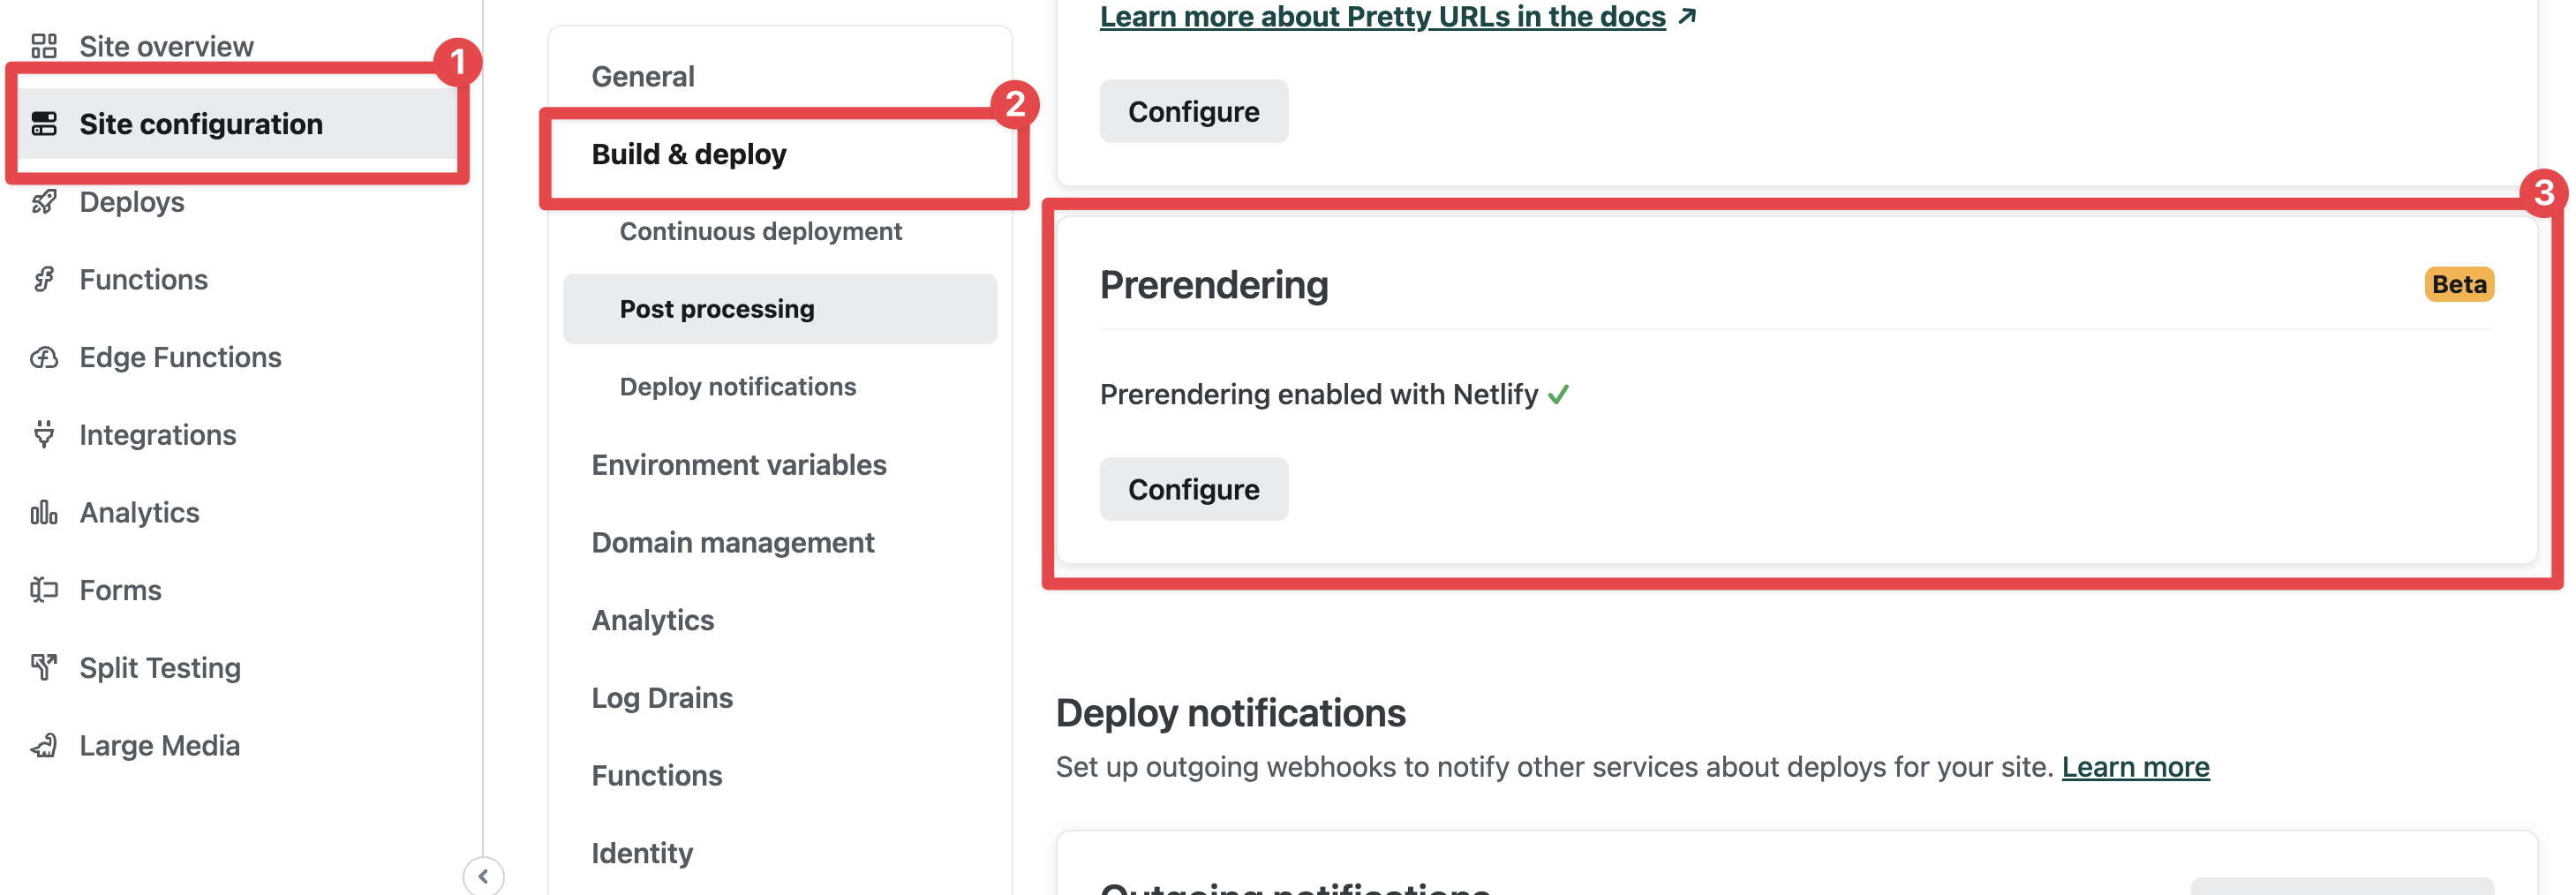Click Learn more link for deploy notifications
This screenshot has height=895, width=2576.
click(x=2135, y=766)
